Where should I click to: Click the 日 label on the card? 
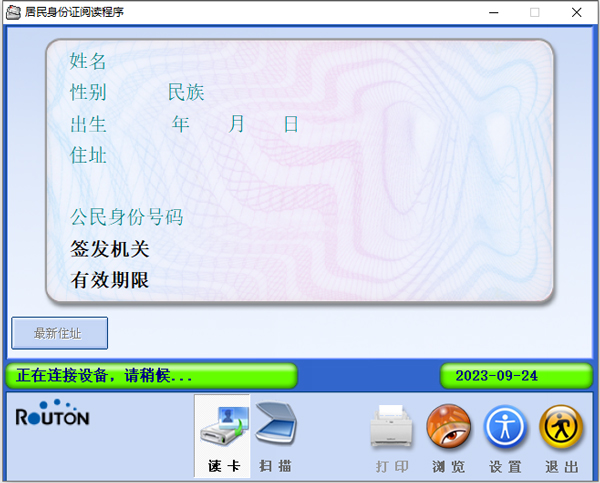(x=291, y=124)
